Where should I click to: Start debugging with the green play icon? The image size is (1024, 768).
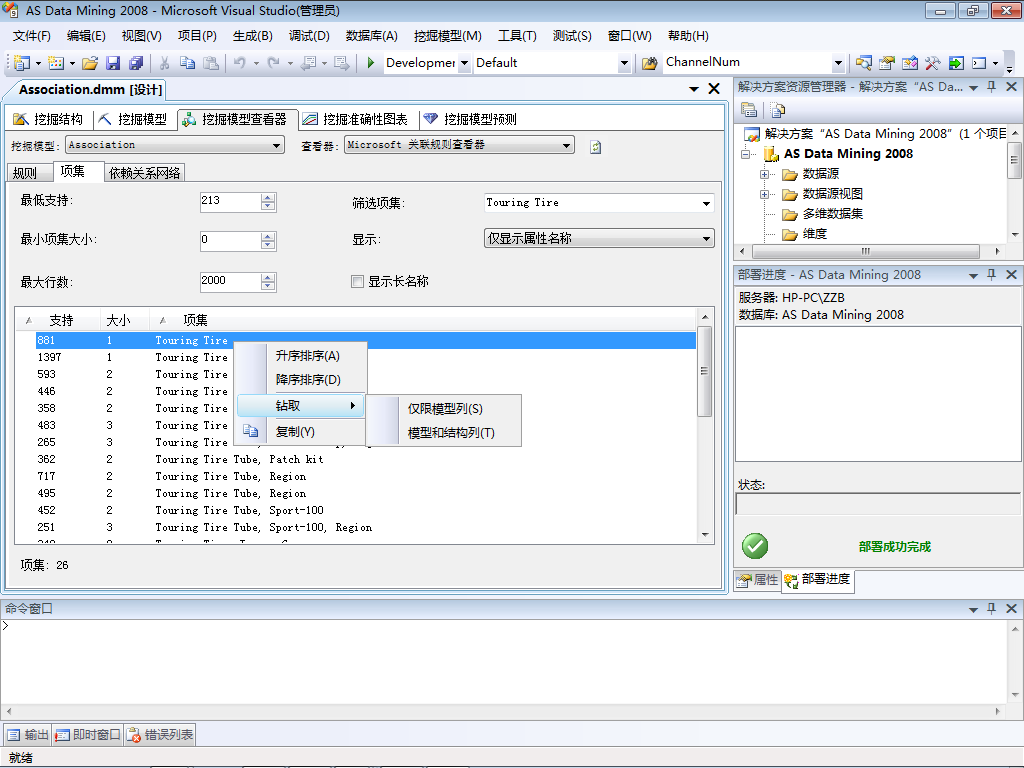coord(371,63)
